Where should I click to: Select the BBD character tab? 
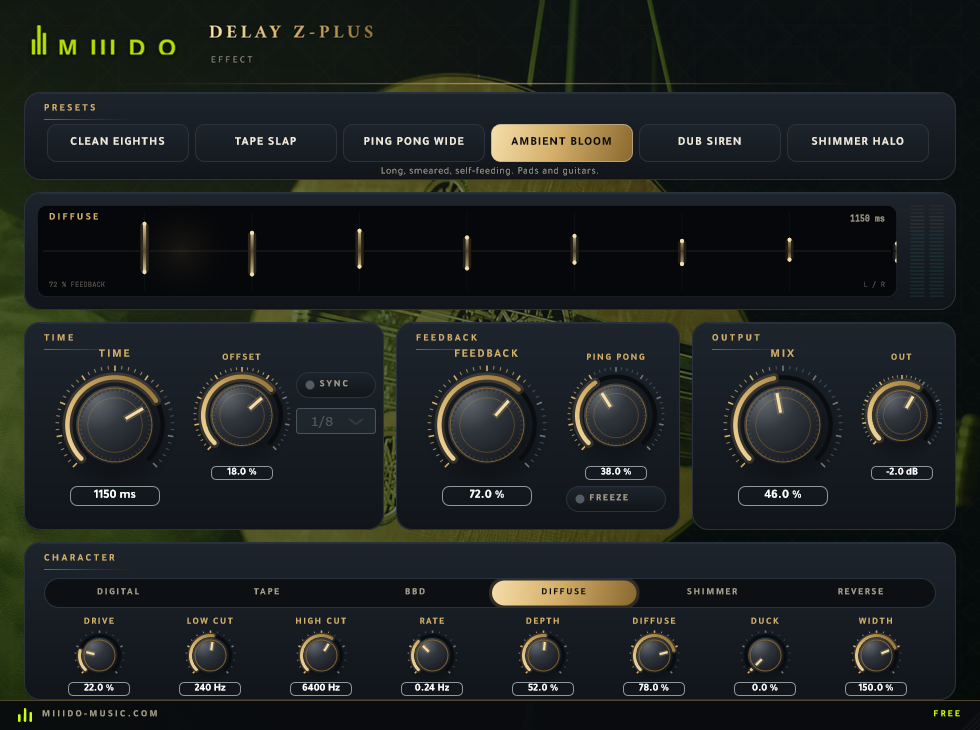415,592
